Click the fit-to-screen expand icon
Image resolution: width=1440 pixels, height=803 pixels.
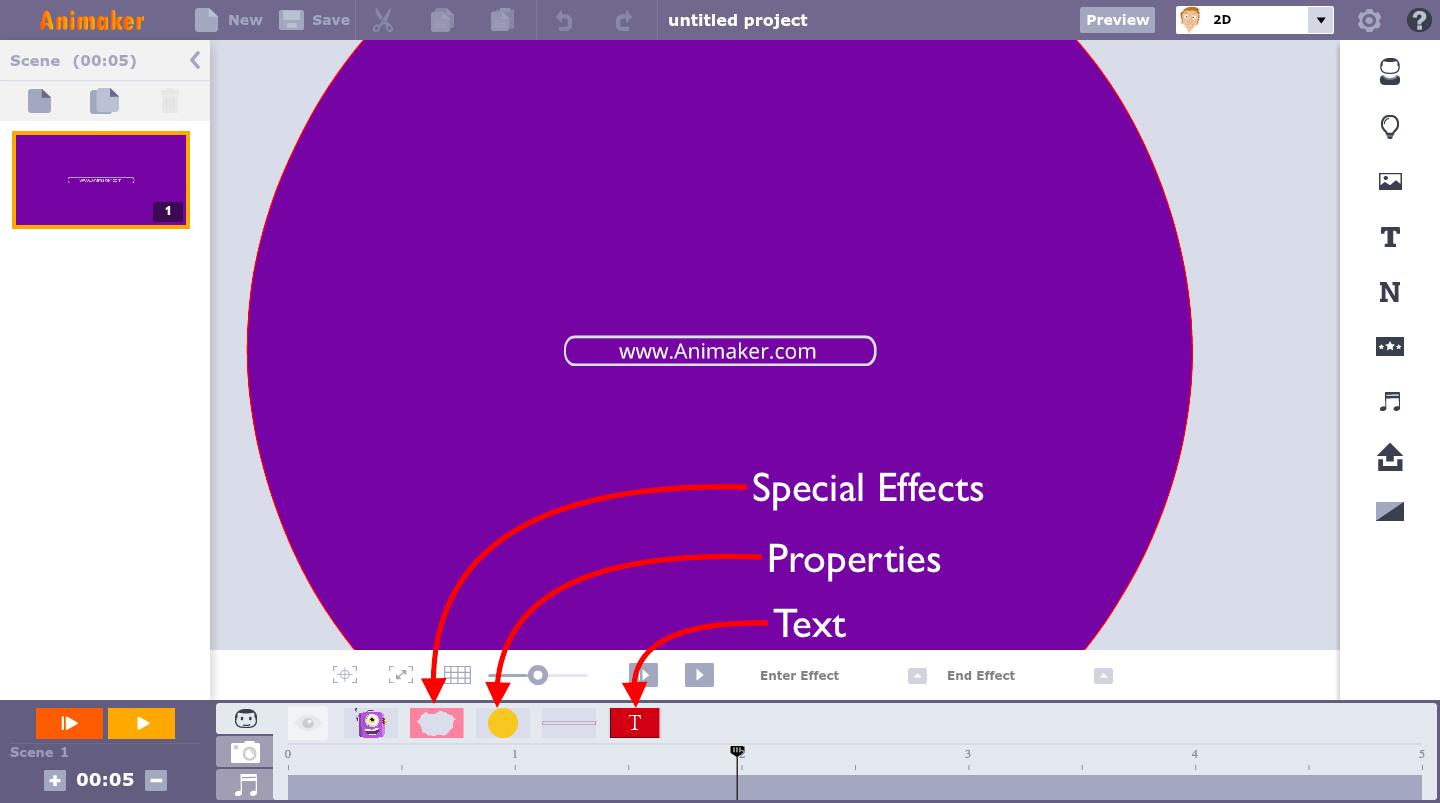(x=401, y=675)
